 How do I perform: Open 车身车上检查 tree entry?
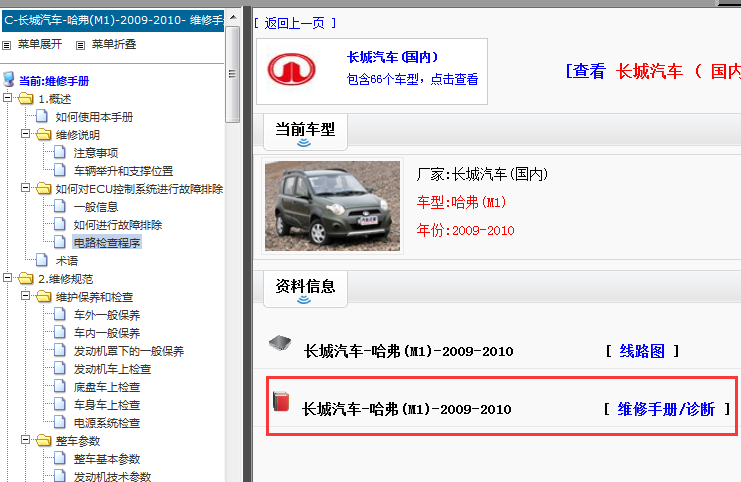107,405
